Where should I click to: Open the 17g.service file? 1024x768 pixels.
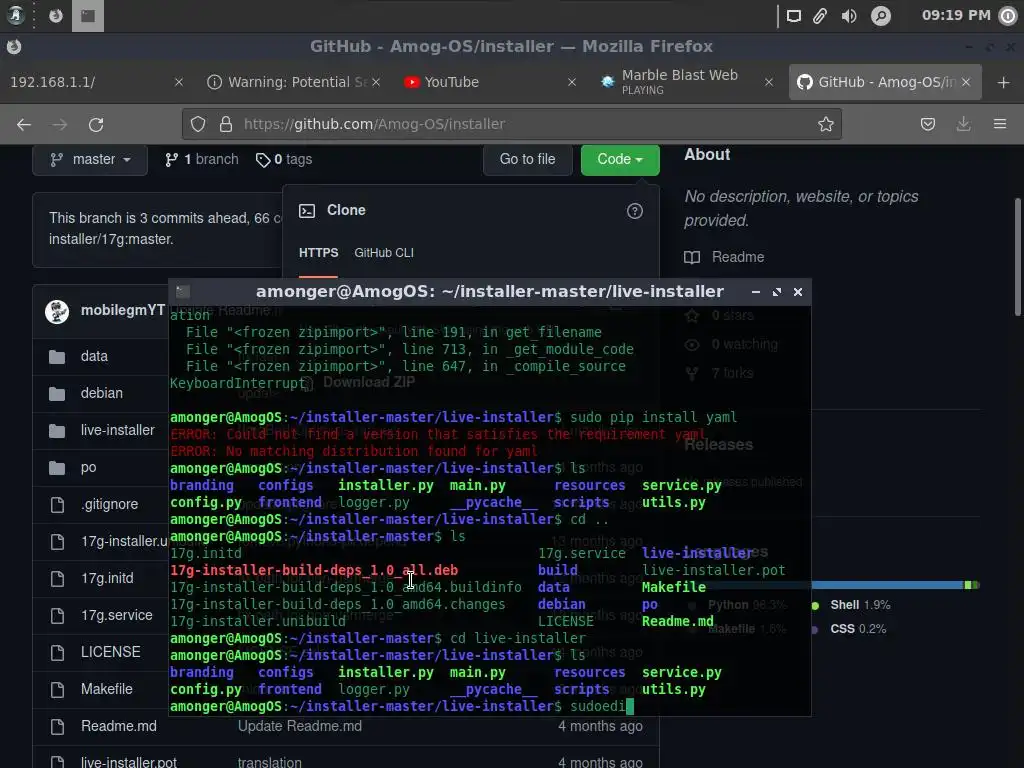coord(116,615)
